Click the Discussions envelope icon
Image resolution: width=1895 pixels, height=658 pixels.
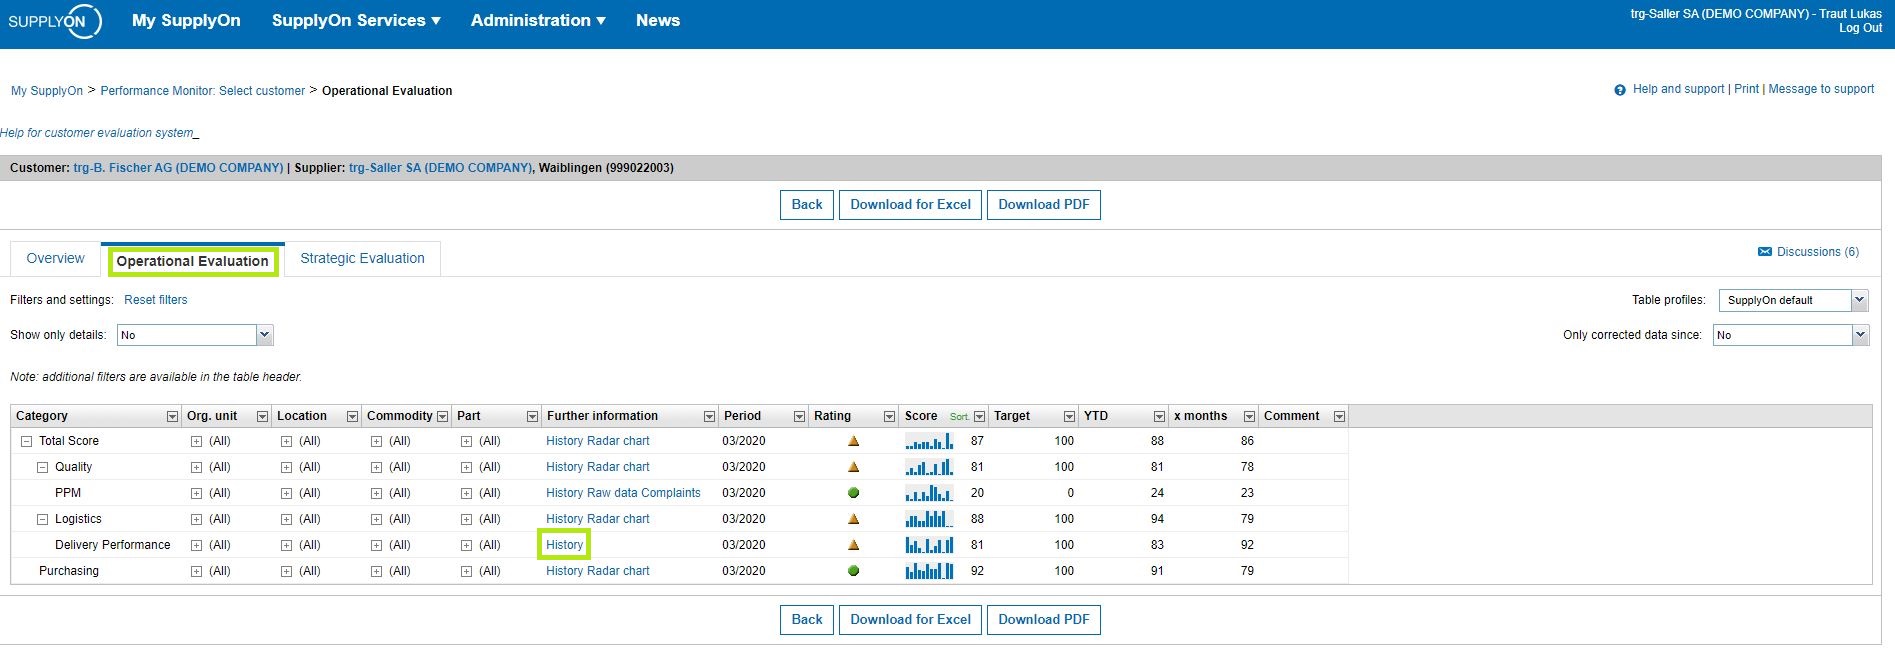pos(1765,252)
